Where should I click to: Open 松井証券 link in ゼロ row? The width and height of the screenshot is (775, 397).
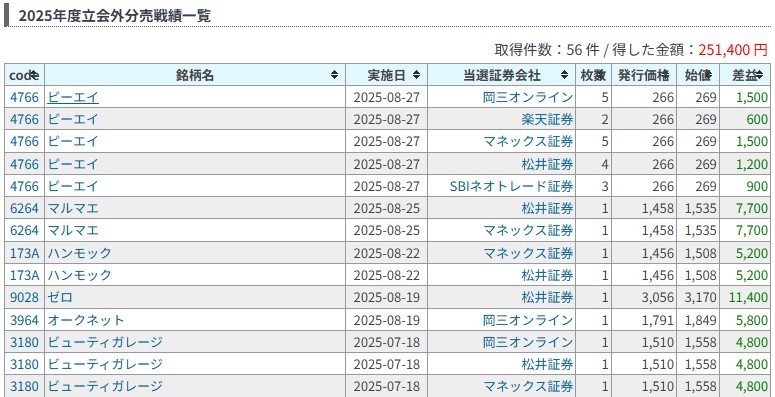547,298
